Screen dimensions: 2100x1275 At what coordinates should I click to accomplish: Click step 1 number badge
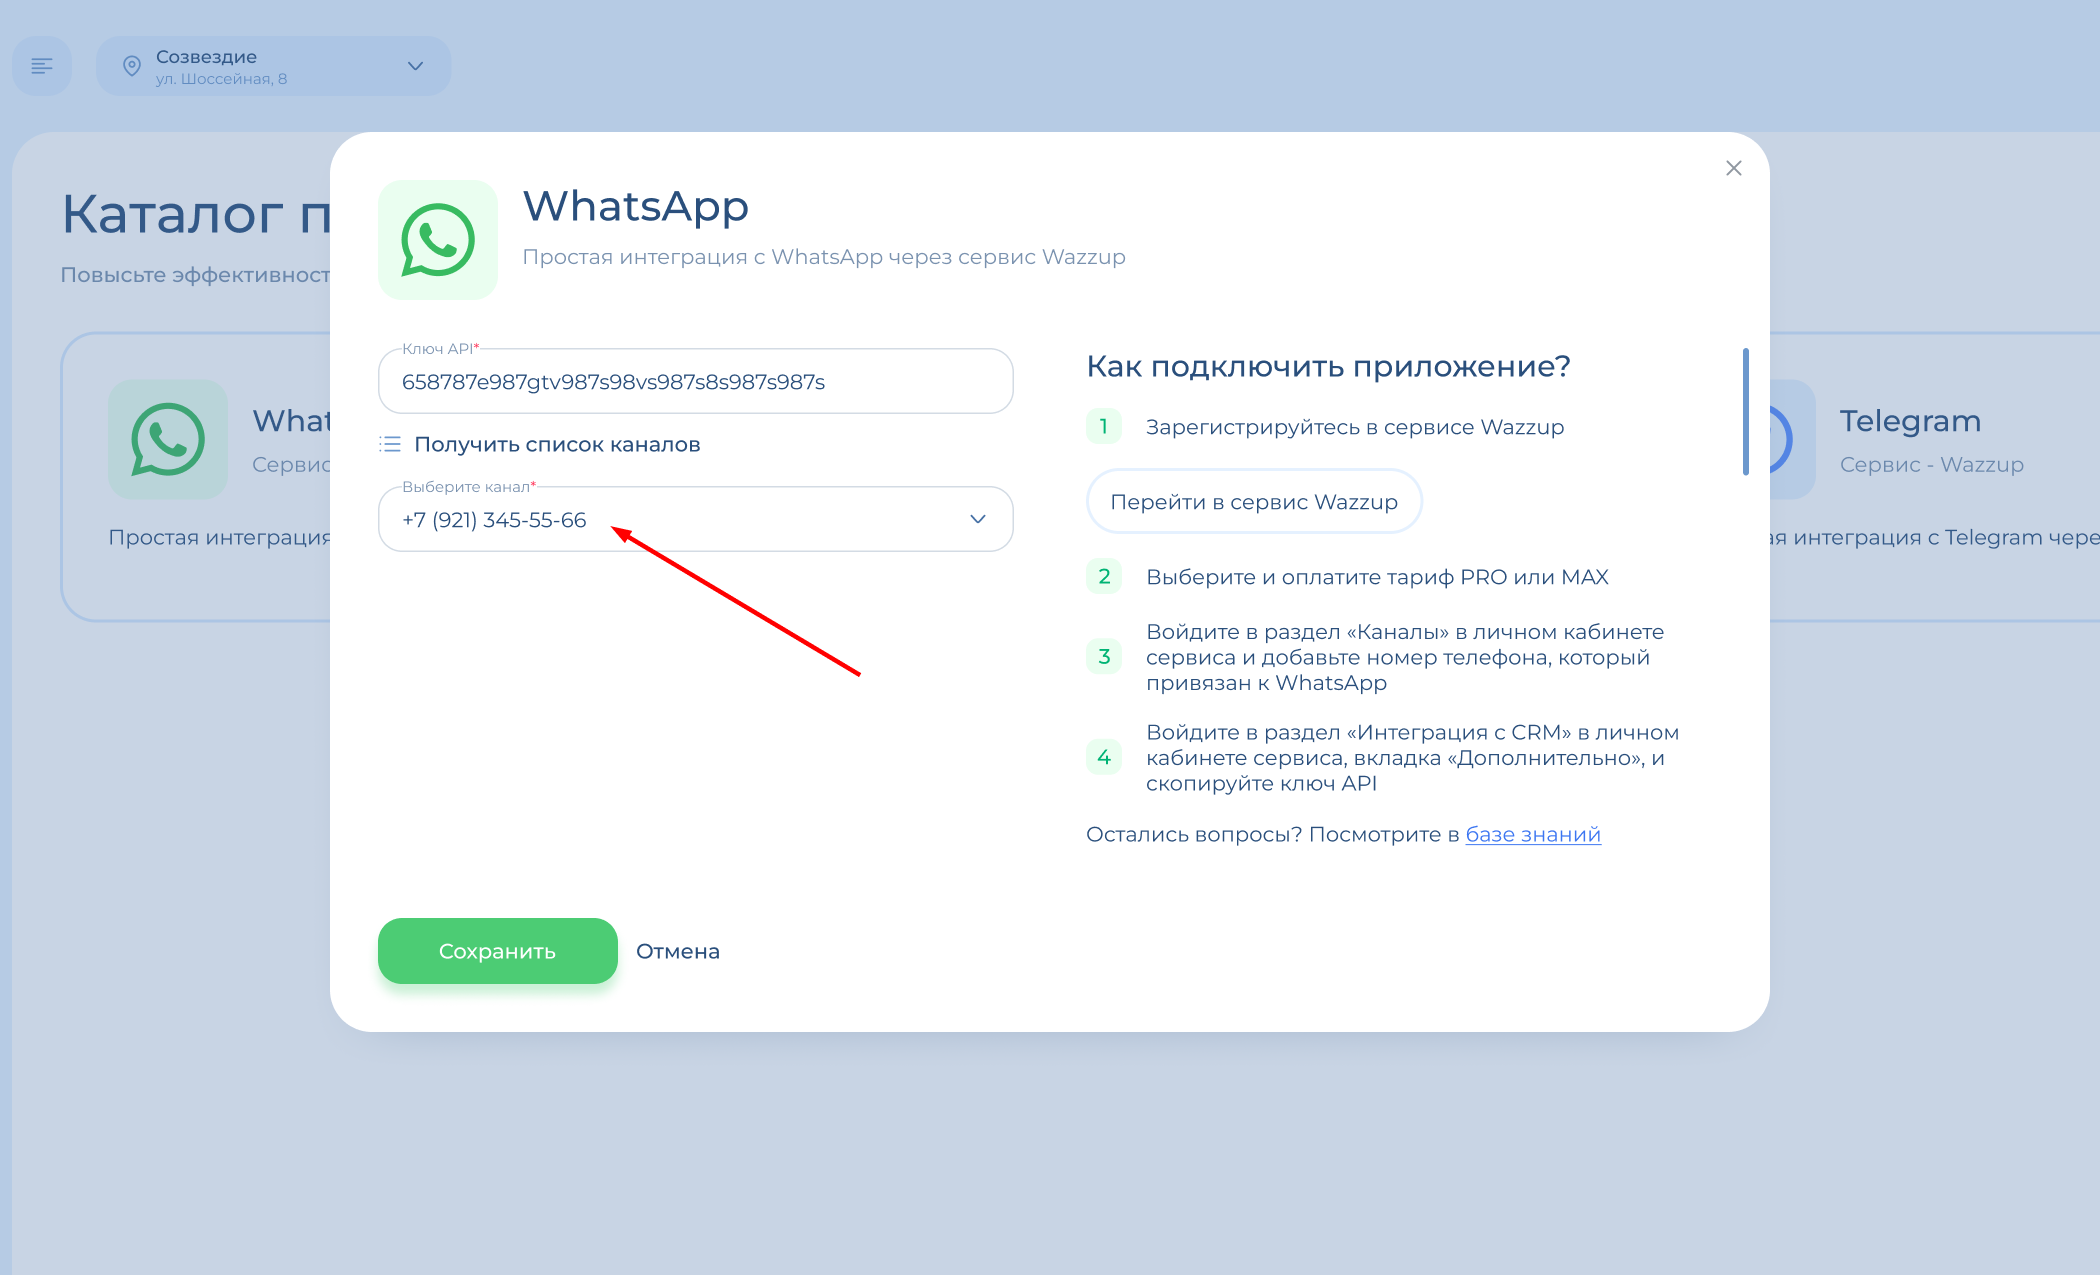pos(1104,426)
